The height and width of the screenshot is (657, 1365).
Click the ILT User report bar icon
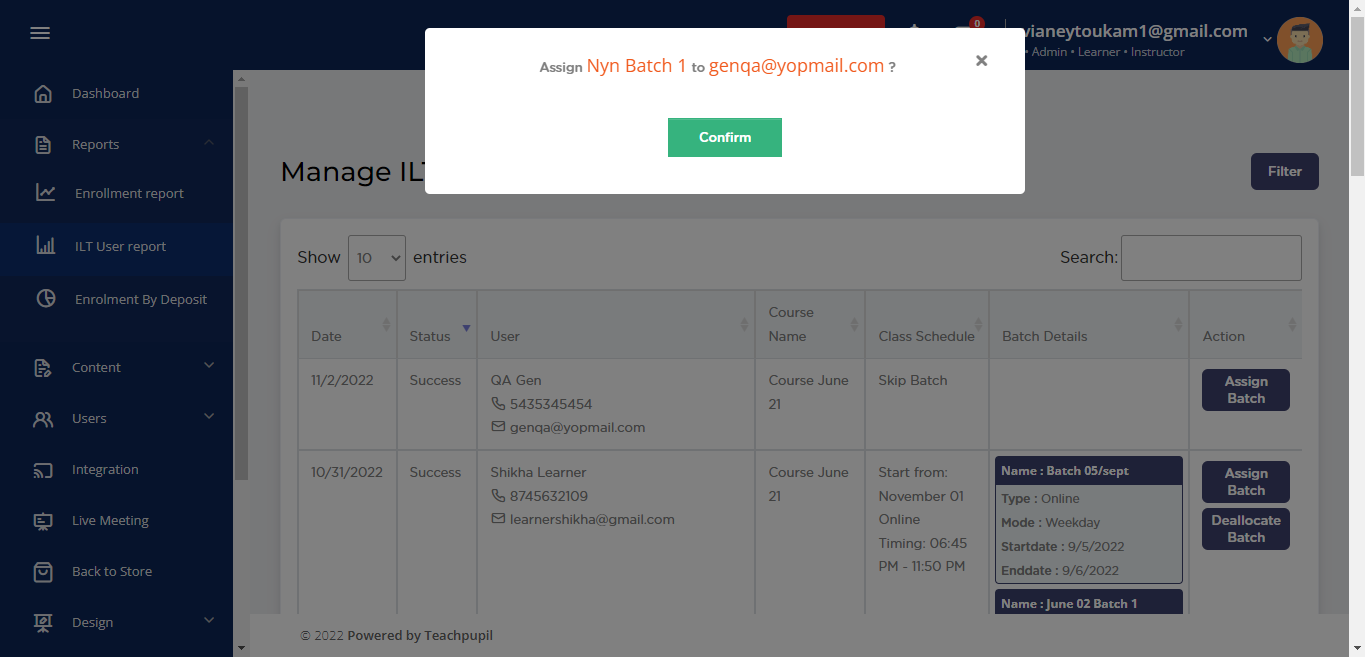(x=46, y=246)
